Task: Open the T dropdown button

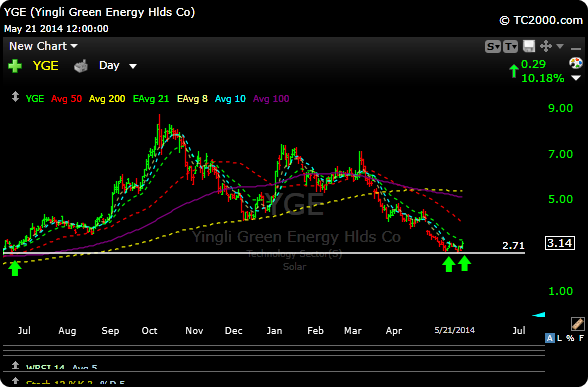Action: click(x=510, y=46)
